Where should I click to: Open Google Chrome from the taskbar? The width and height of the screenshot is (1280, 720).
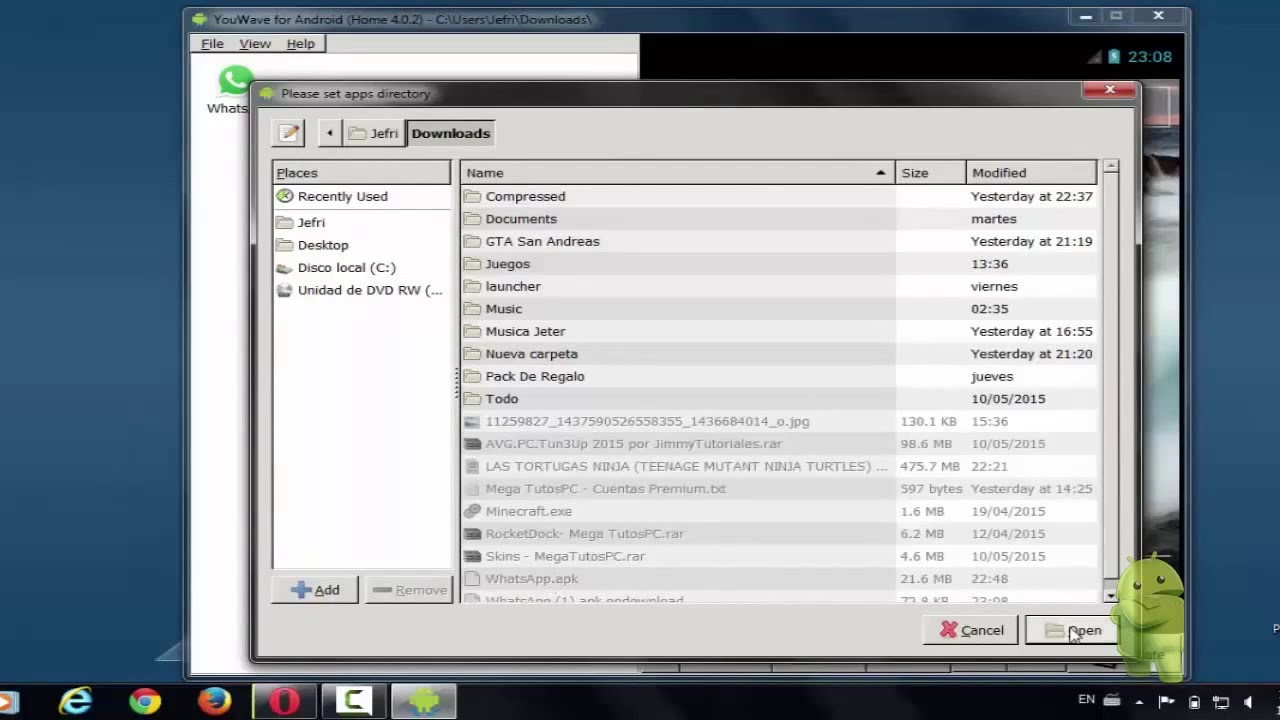tap(145, 702)
